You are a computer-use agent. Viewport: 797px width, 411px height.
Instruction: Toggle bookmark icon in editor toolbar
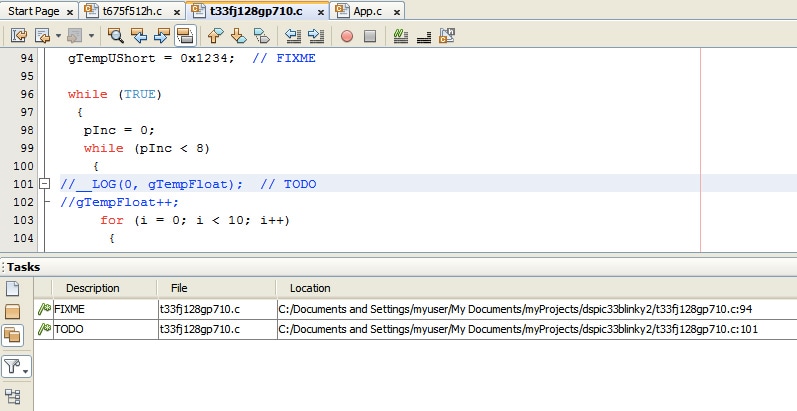pos(262,36)
